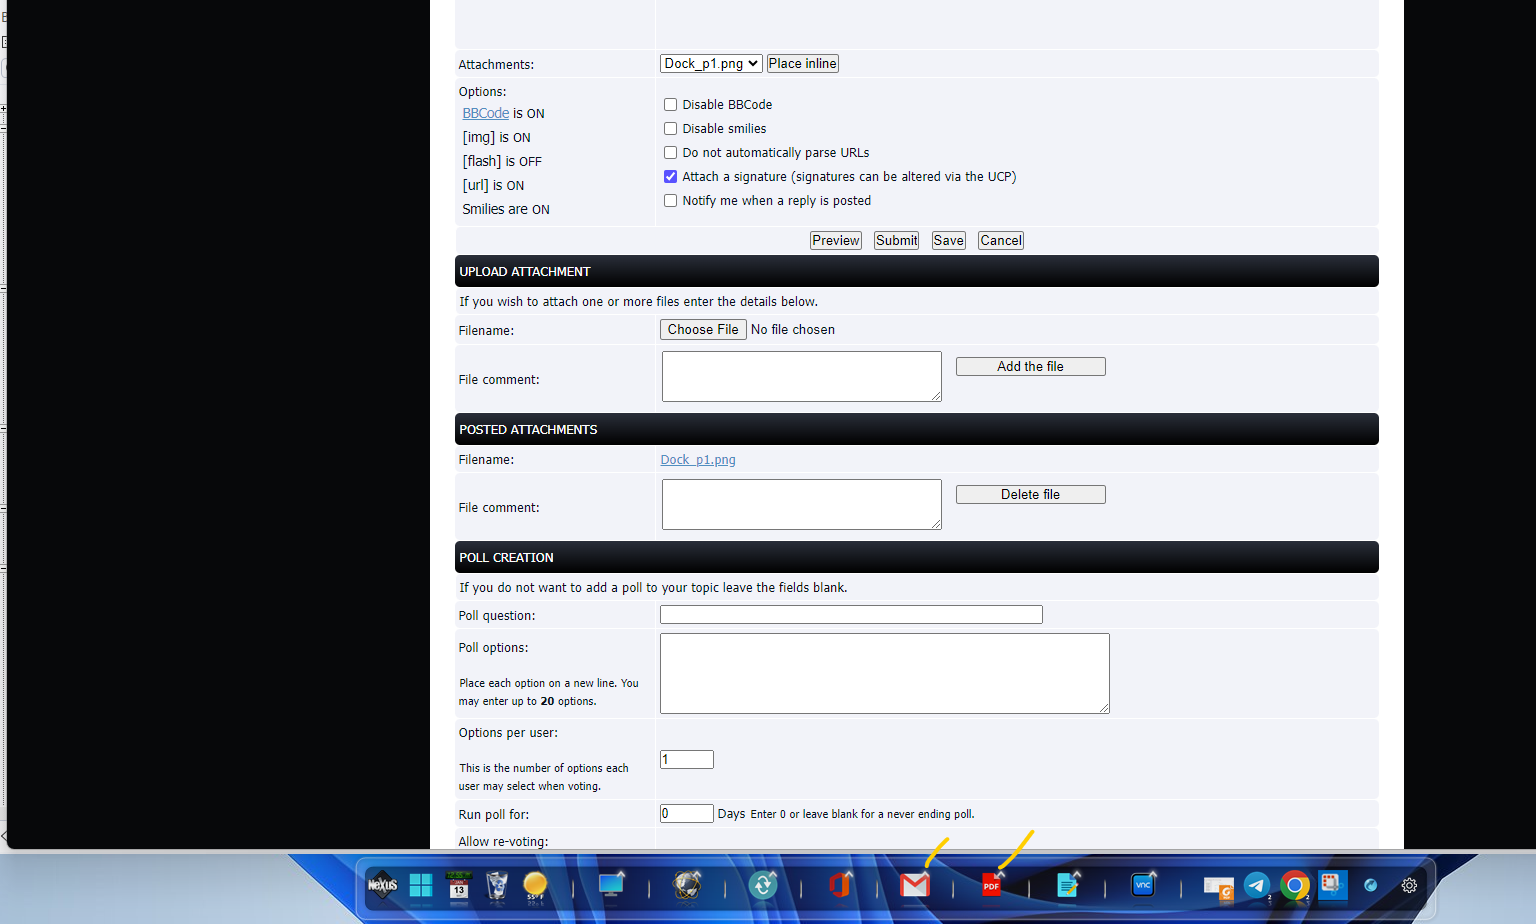Click the Windows Start icon in dock

(x=421, y=885)
